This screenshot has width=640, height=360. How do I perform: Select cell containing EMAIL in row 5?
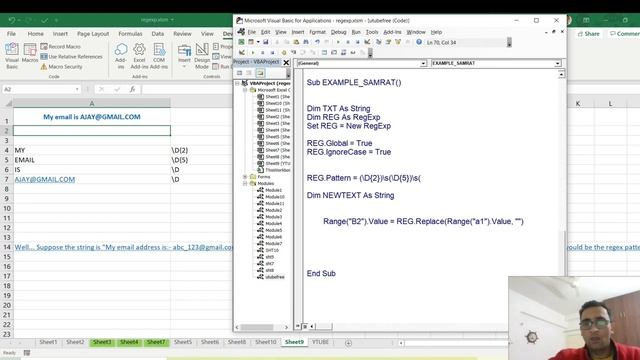pyautogui.click(x=92, y=160)
